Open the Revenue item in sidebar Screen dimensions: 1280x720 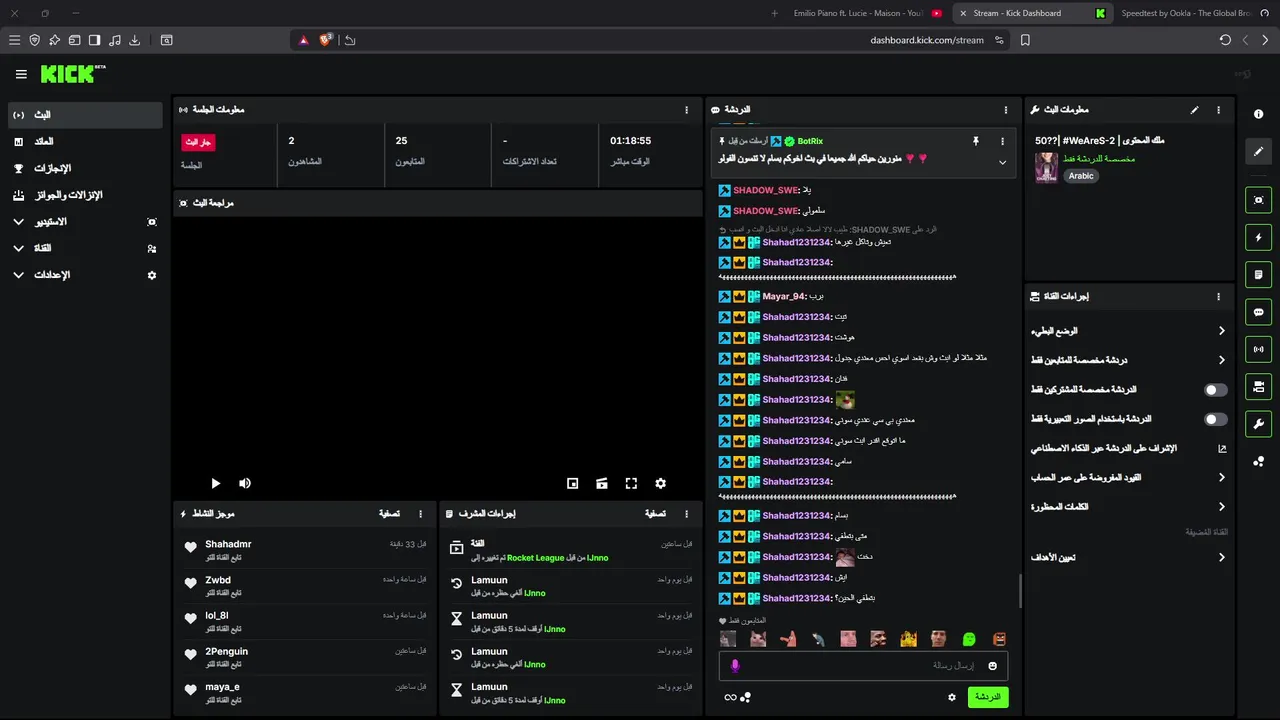click(x=84, y=142)
